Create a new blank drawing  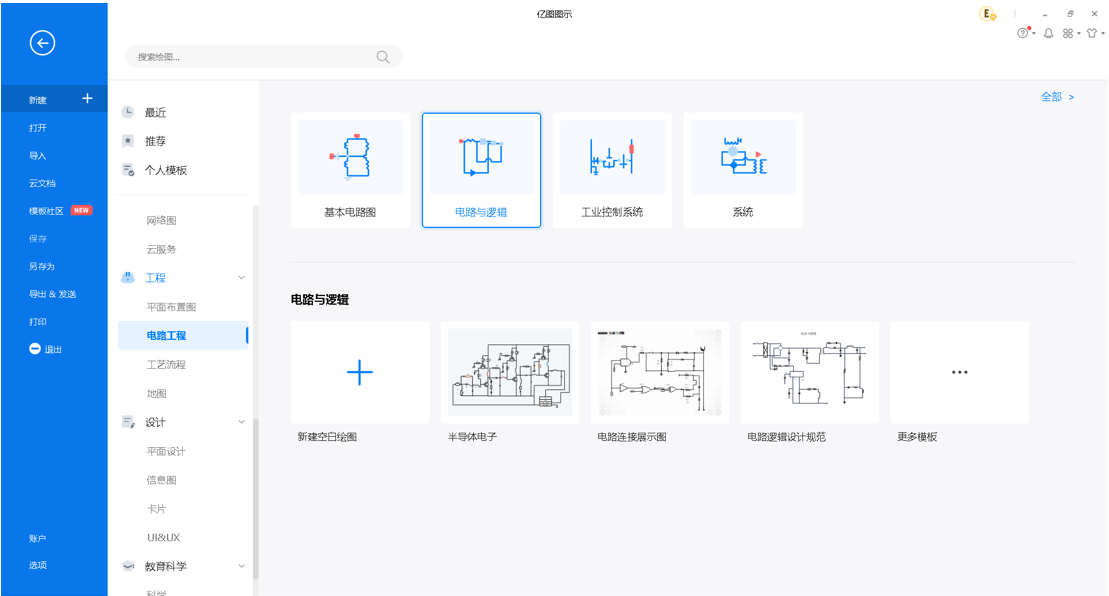click(x=359, y=373)
